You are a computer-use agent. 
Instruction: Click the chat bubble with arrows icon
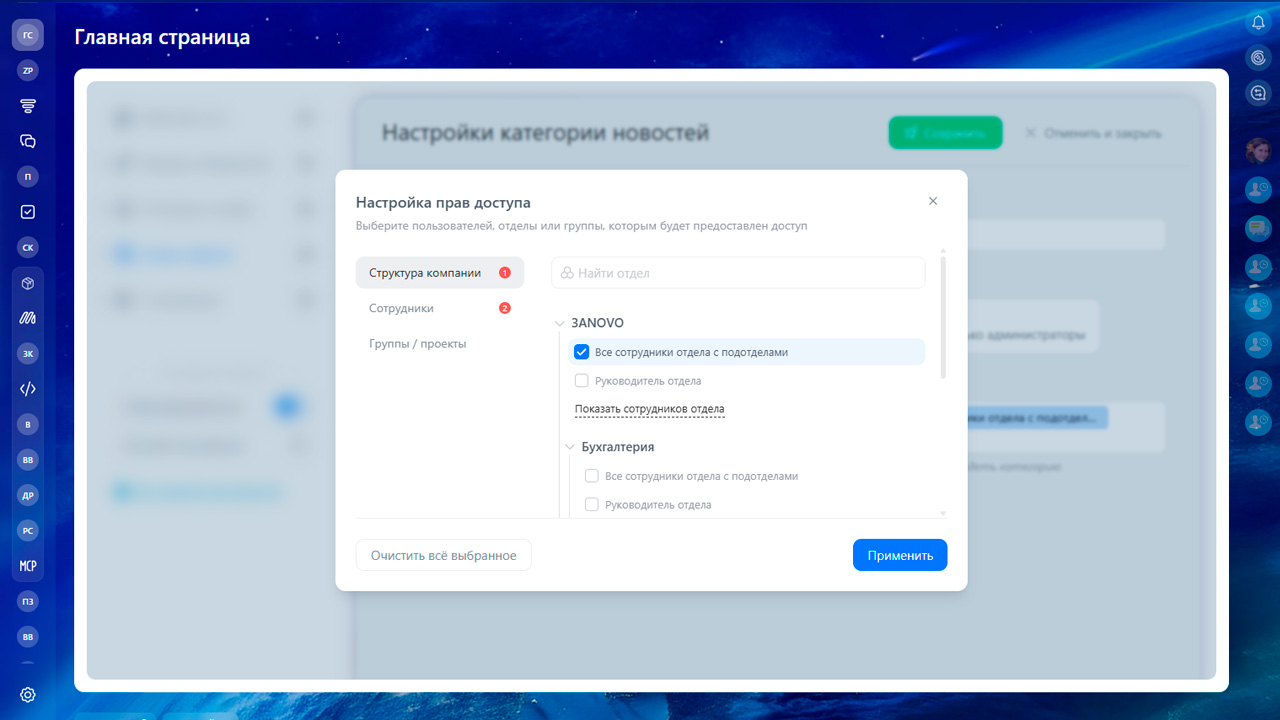1258,93
